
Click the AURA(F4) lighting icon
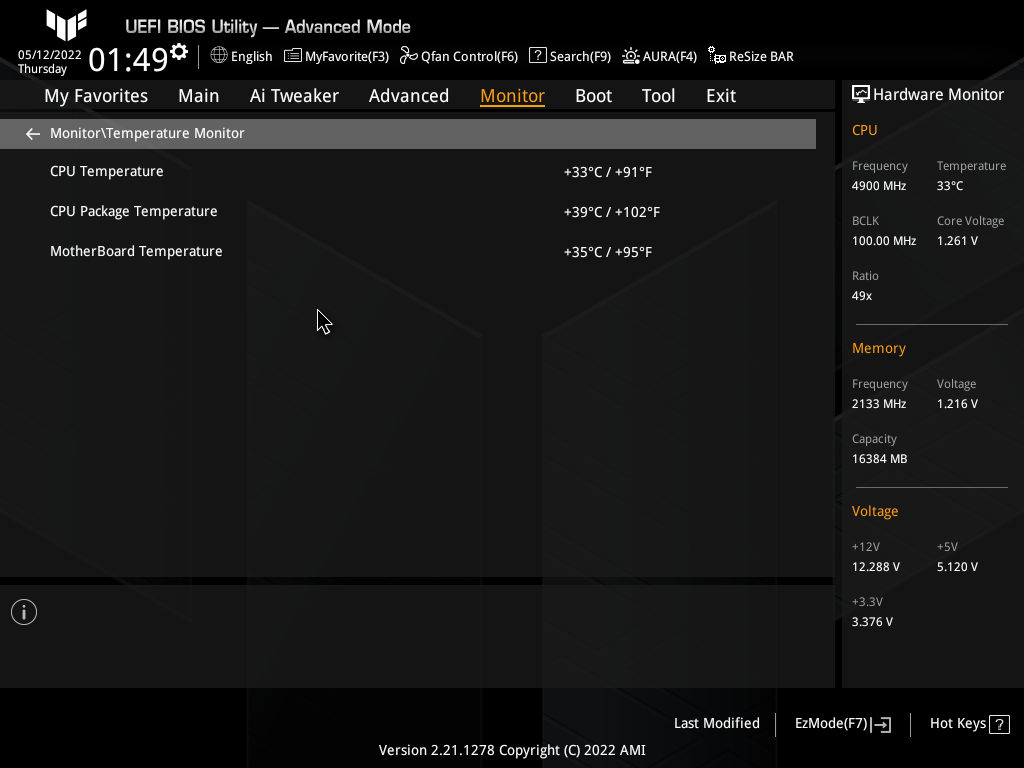(631, 56)
